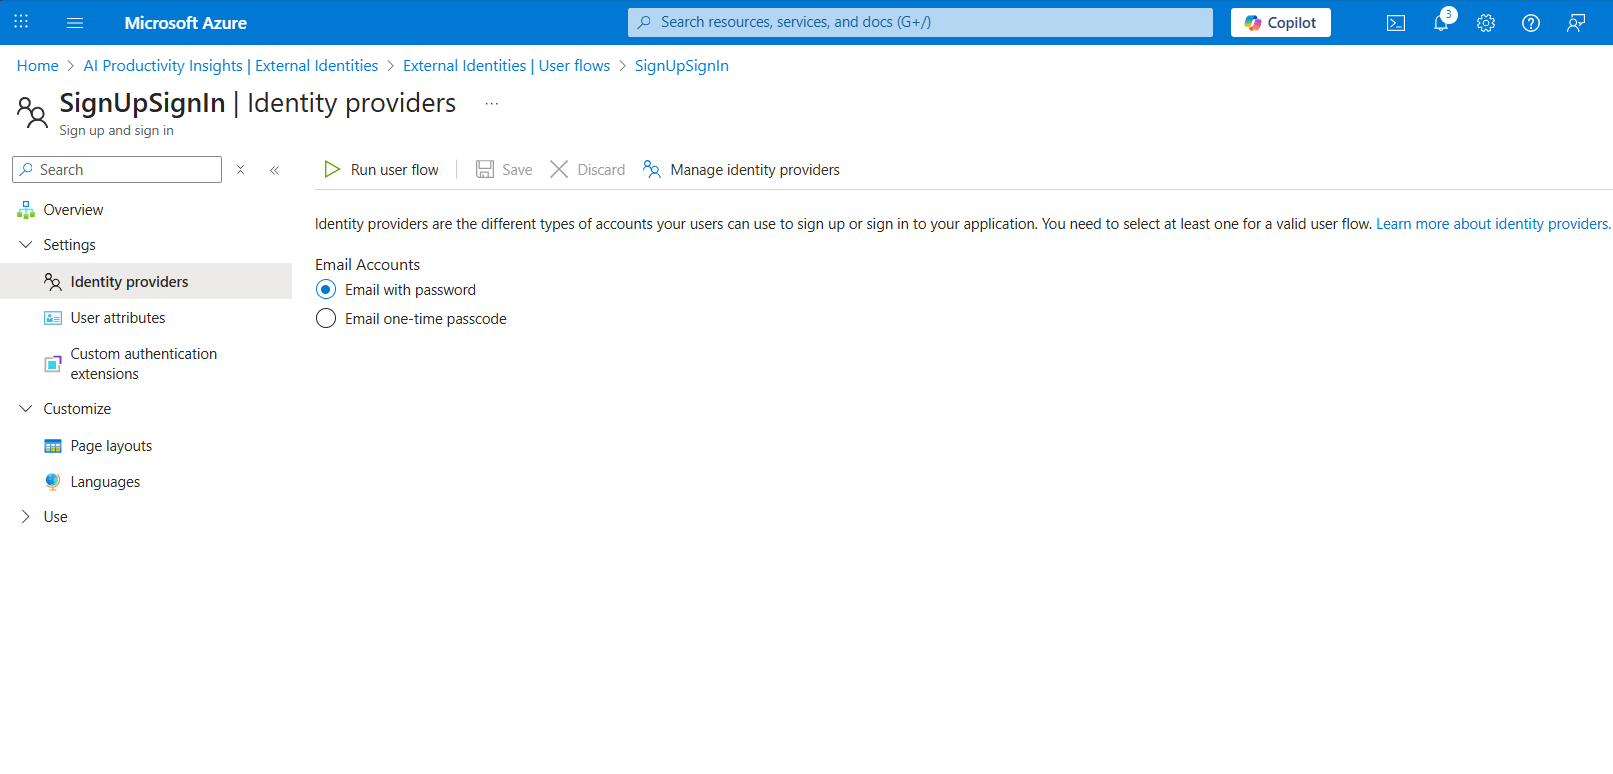Screen dimensions: 1613x774
Task: Click the Save toolbar button
Action: pos(504,170)
